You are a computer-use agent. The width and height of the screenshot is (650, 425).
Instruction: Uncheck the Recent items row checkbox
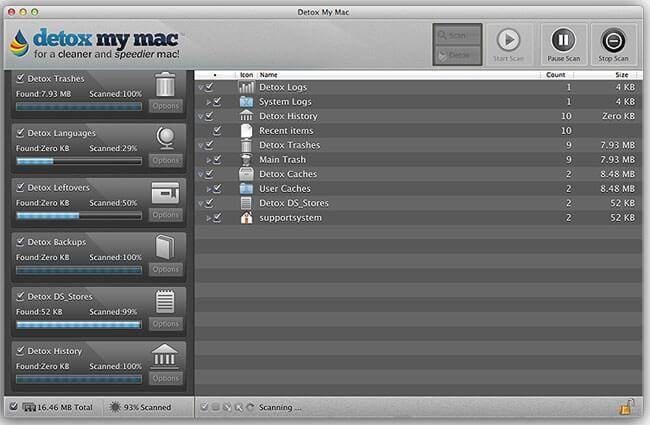217,130
